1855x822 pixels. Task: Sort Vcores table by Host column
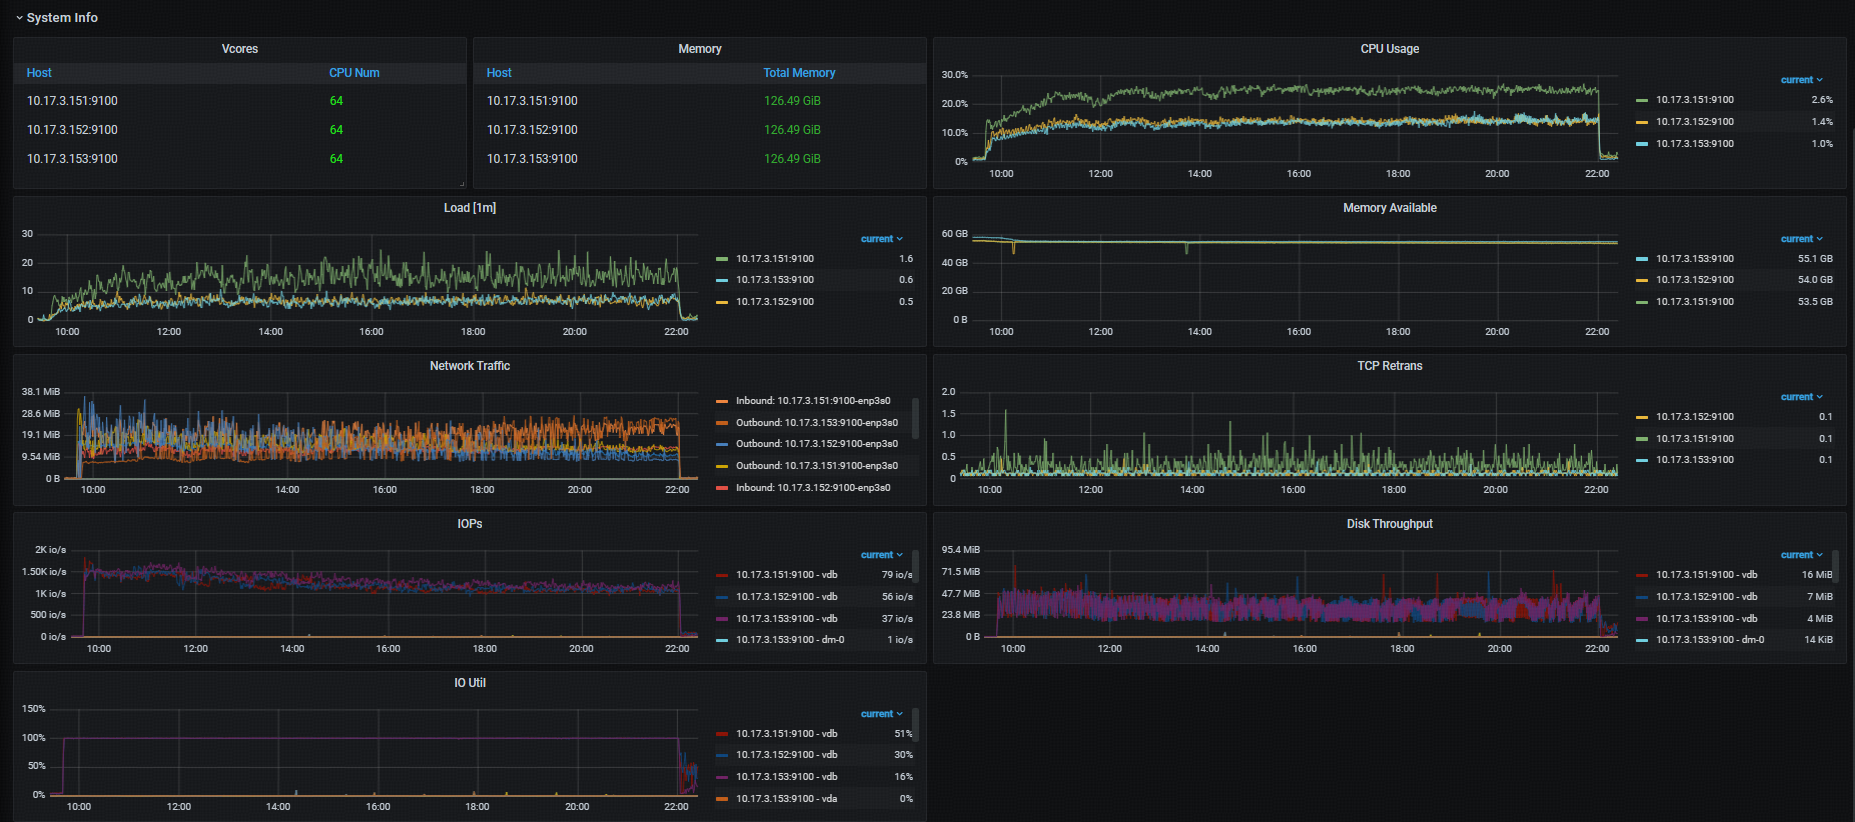point(39,73)
